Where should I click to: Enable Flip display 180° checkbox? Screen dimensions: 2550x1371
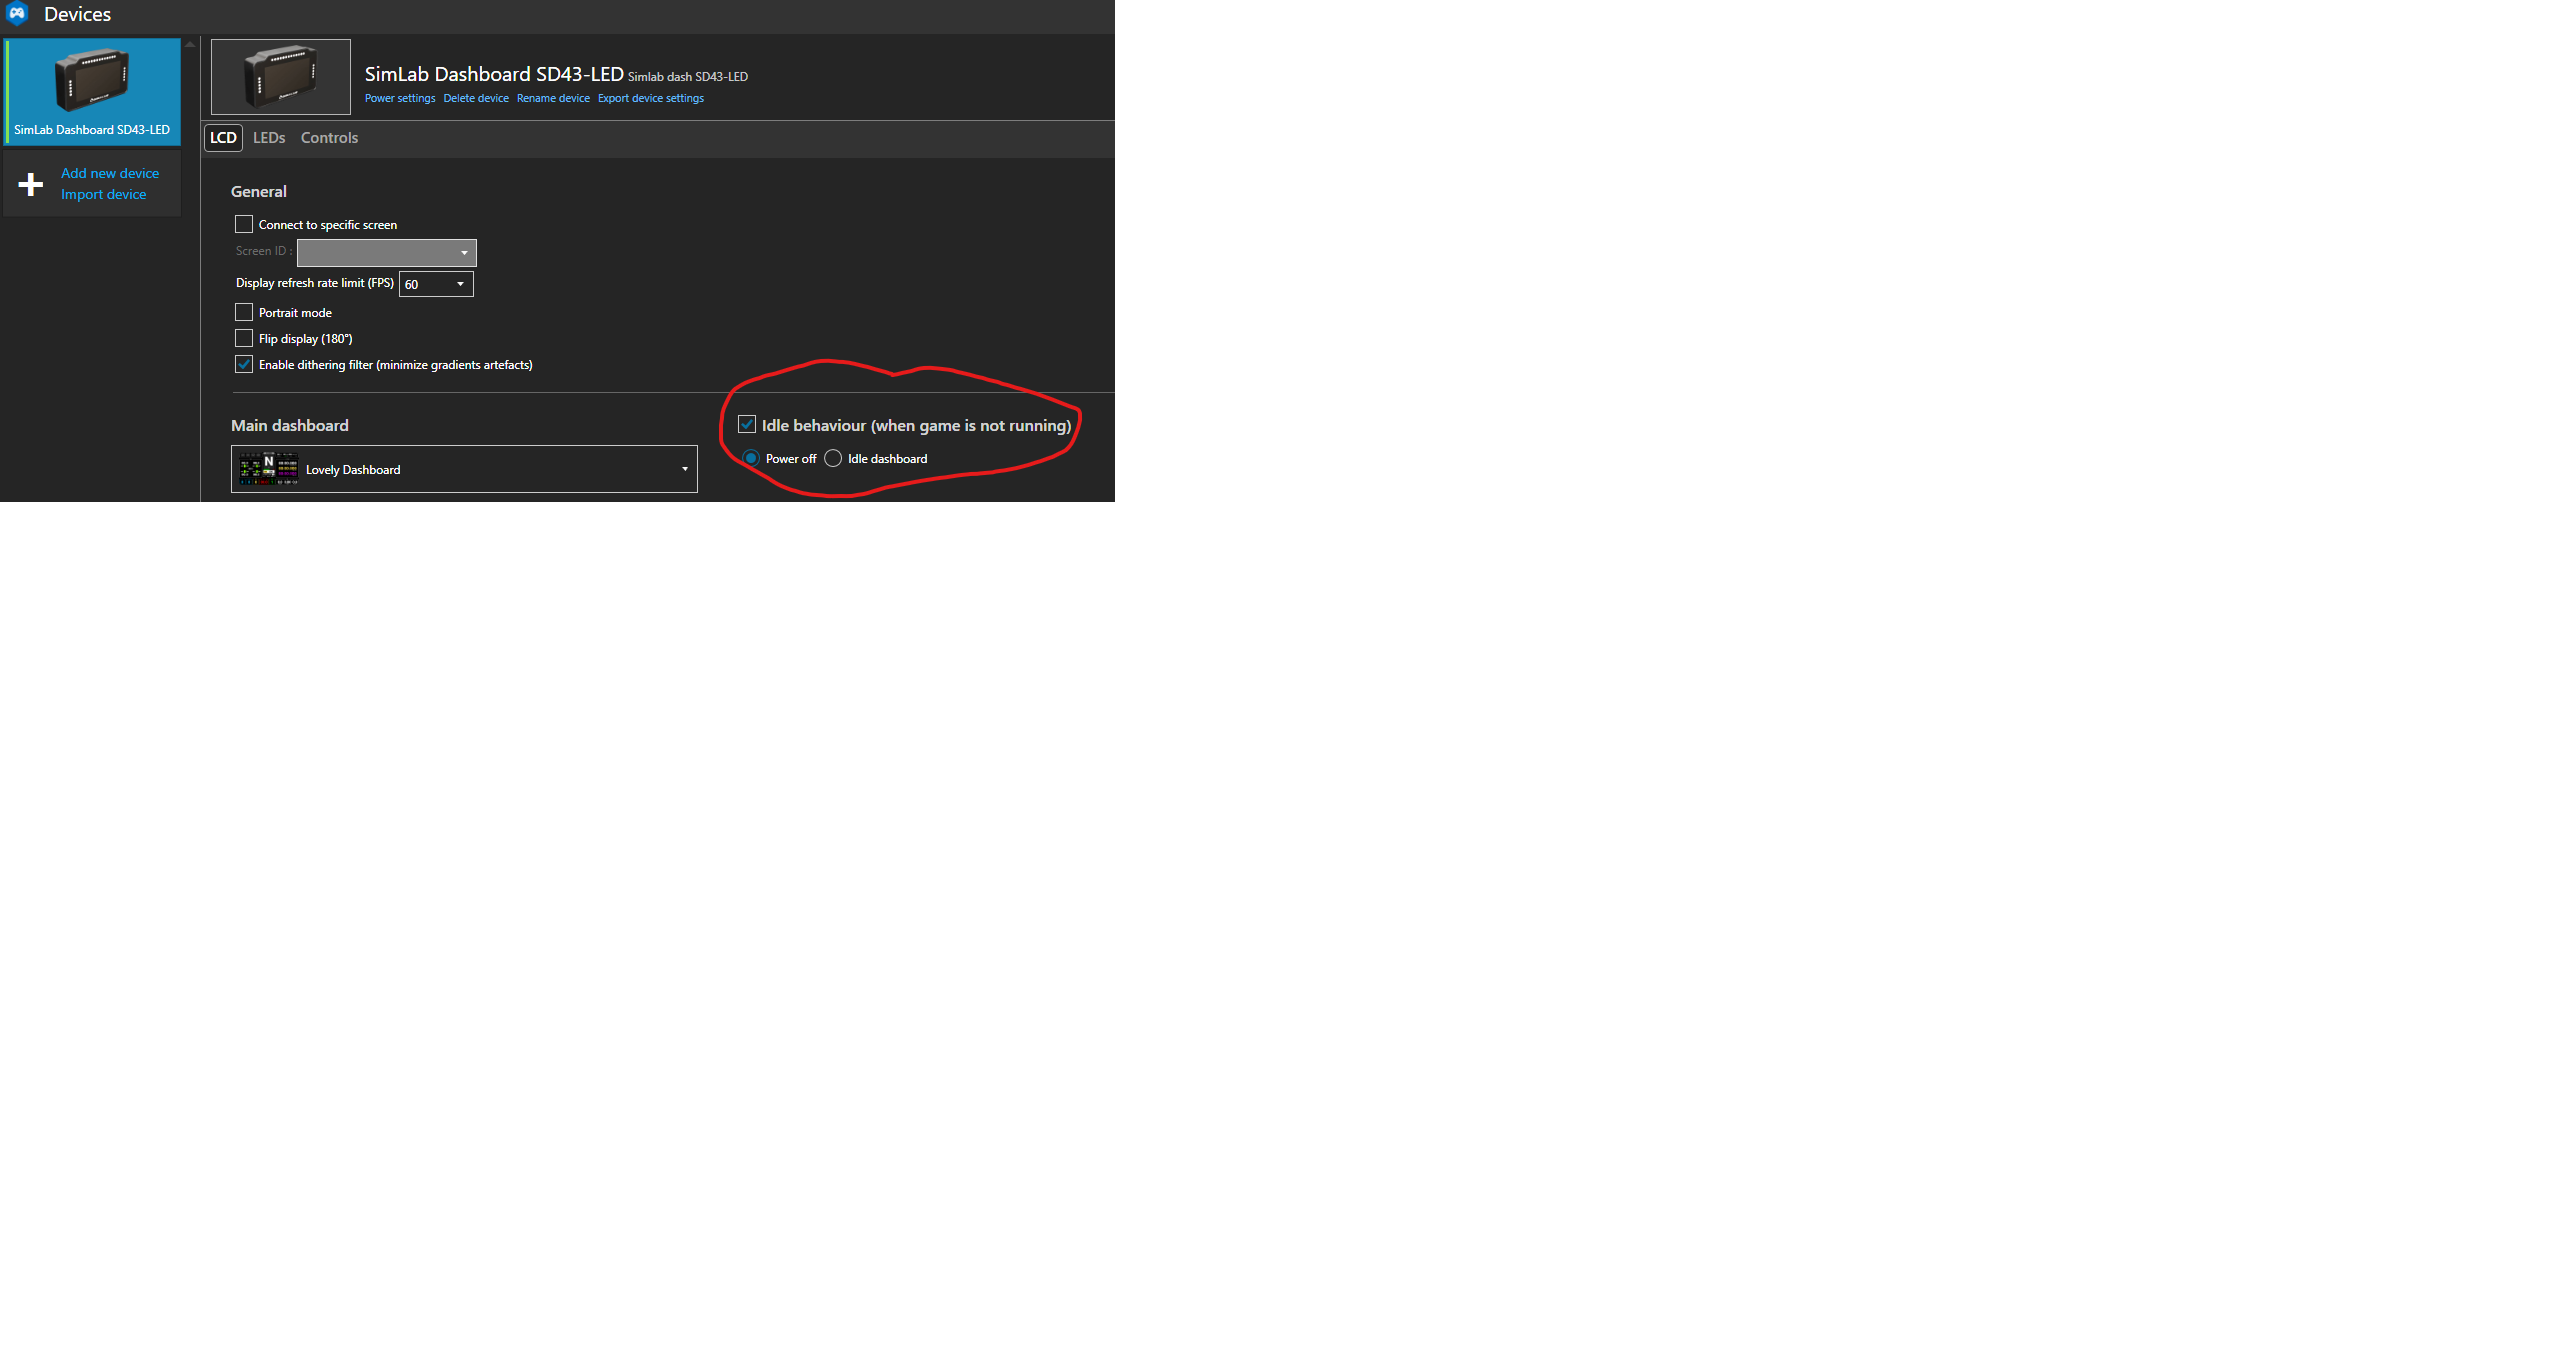pos(244,338)
